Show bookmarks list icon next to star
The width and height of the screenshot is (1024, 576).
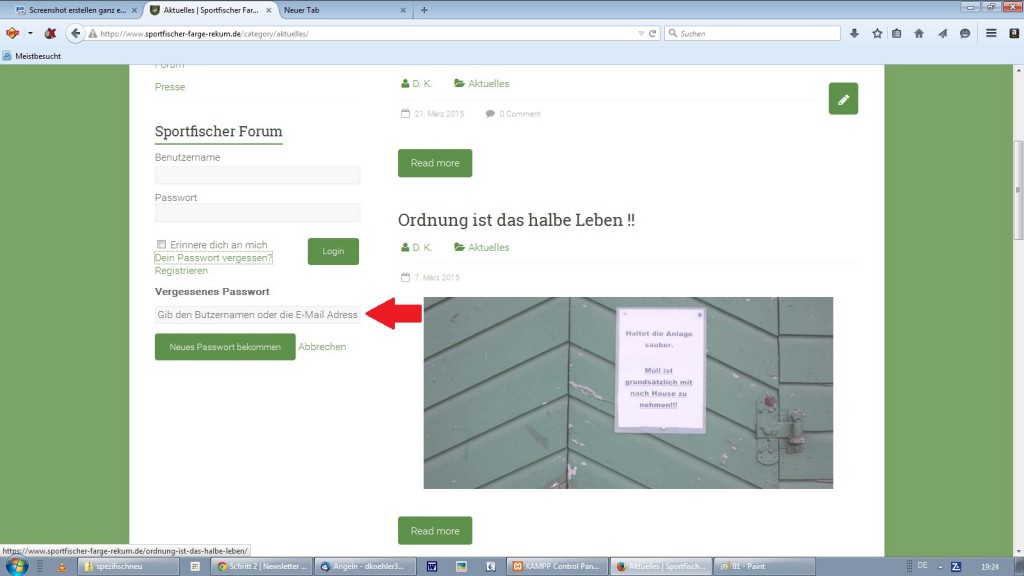coord(897,33)
